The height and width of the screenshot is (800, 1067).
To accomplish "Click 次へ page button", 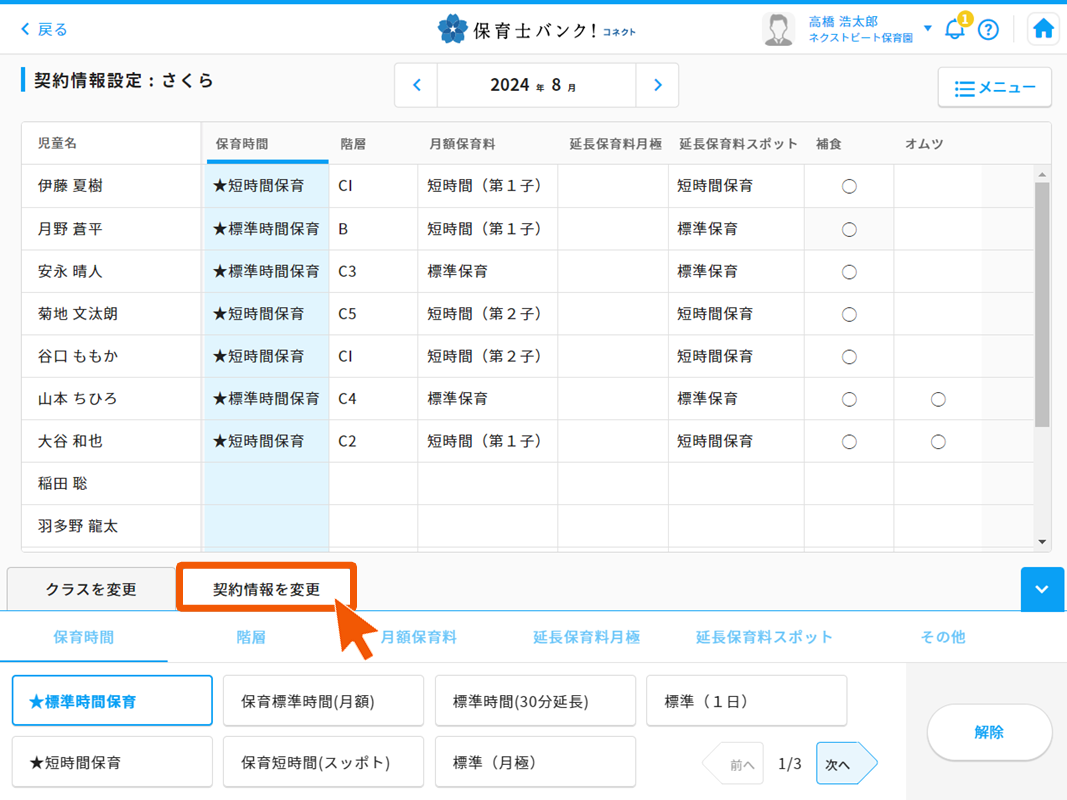I will (845, 764).
